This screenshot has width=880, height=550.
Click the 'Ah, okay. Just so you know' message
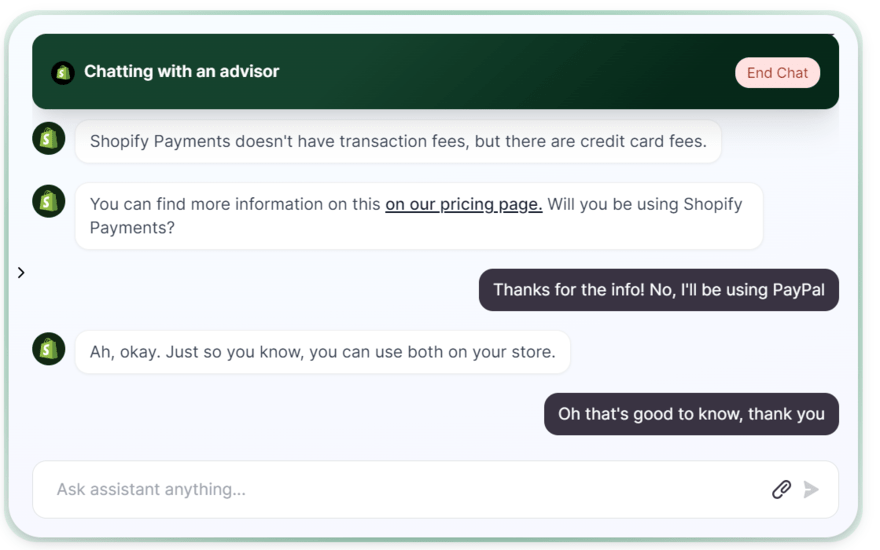click(323, 352)
